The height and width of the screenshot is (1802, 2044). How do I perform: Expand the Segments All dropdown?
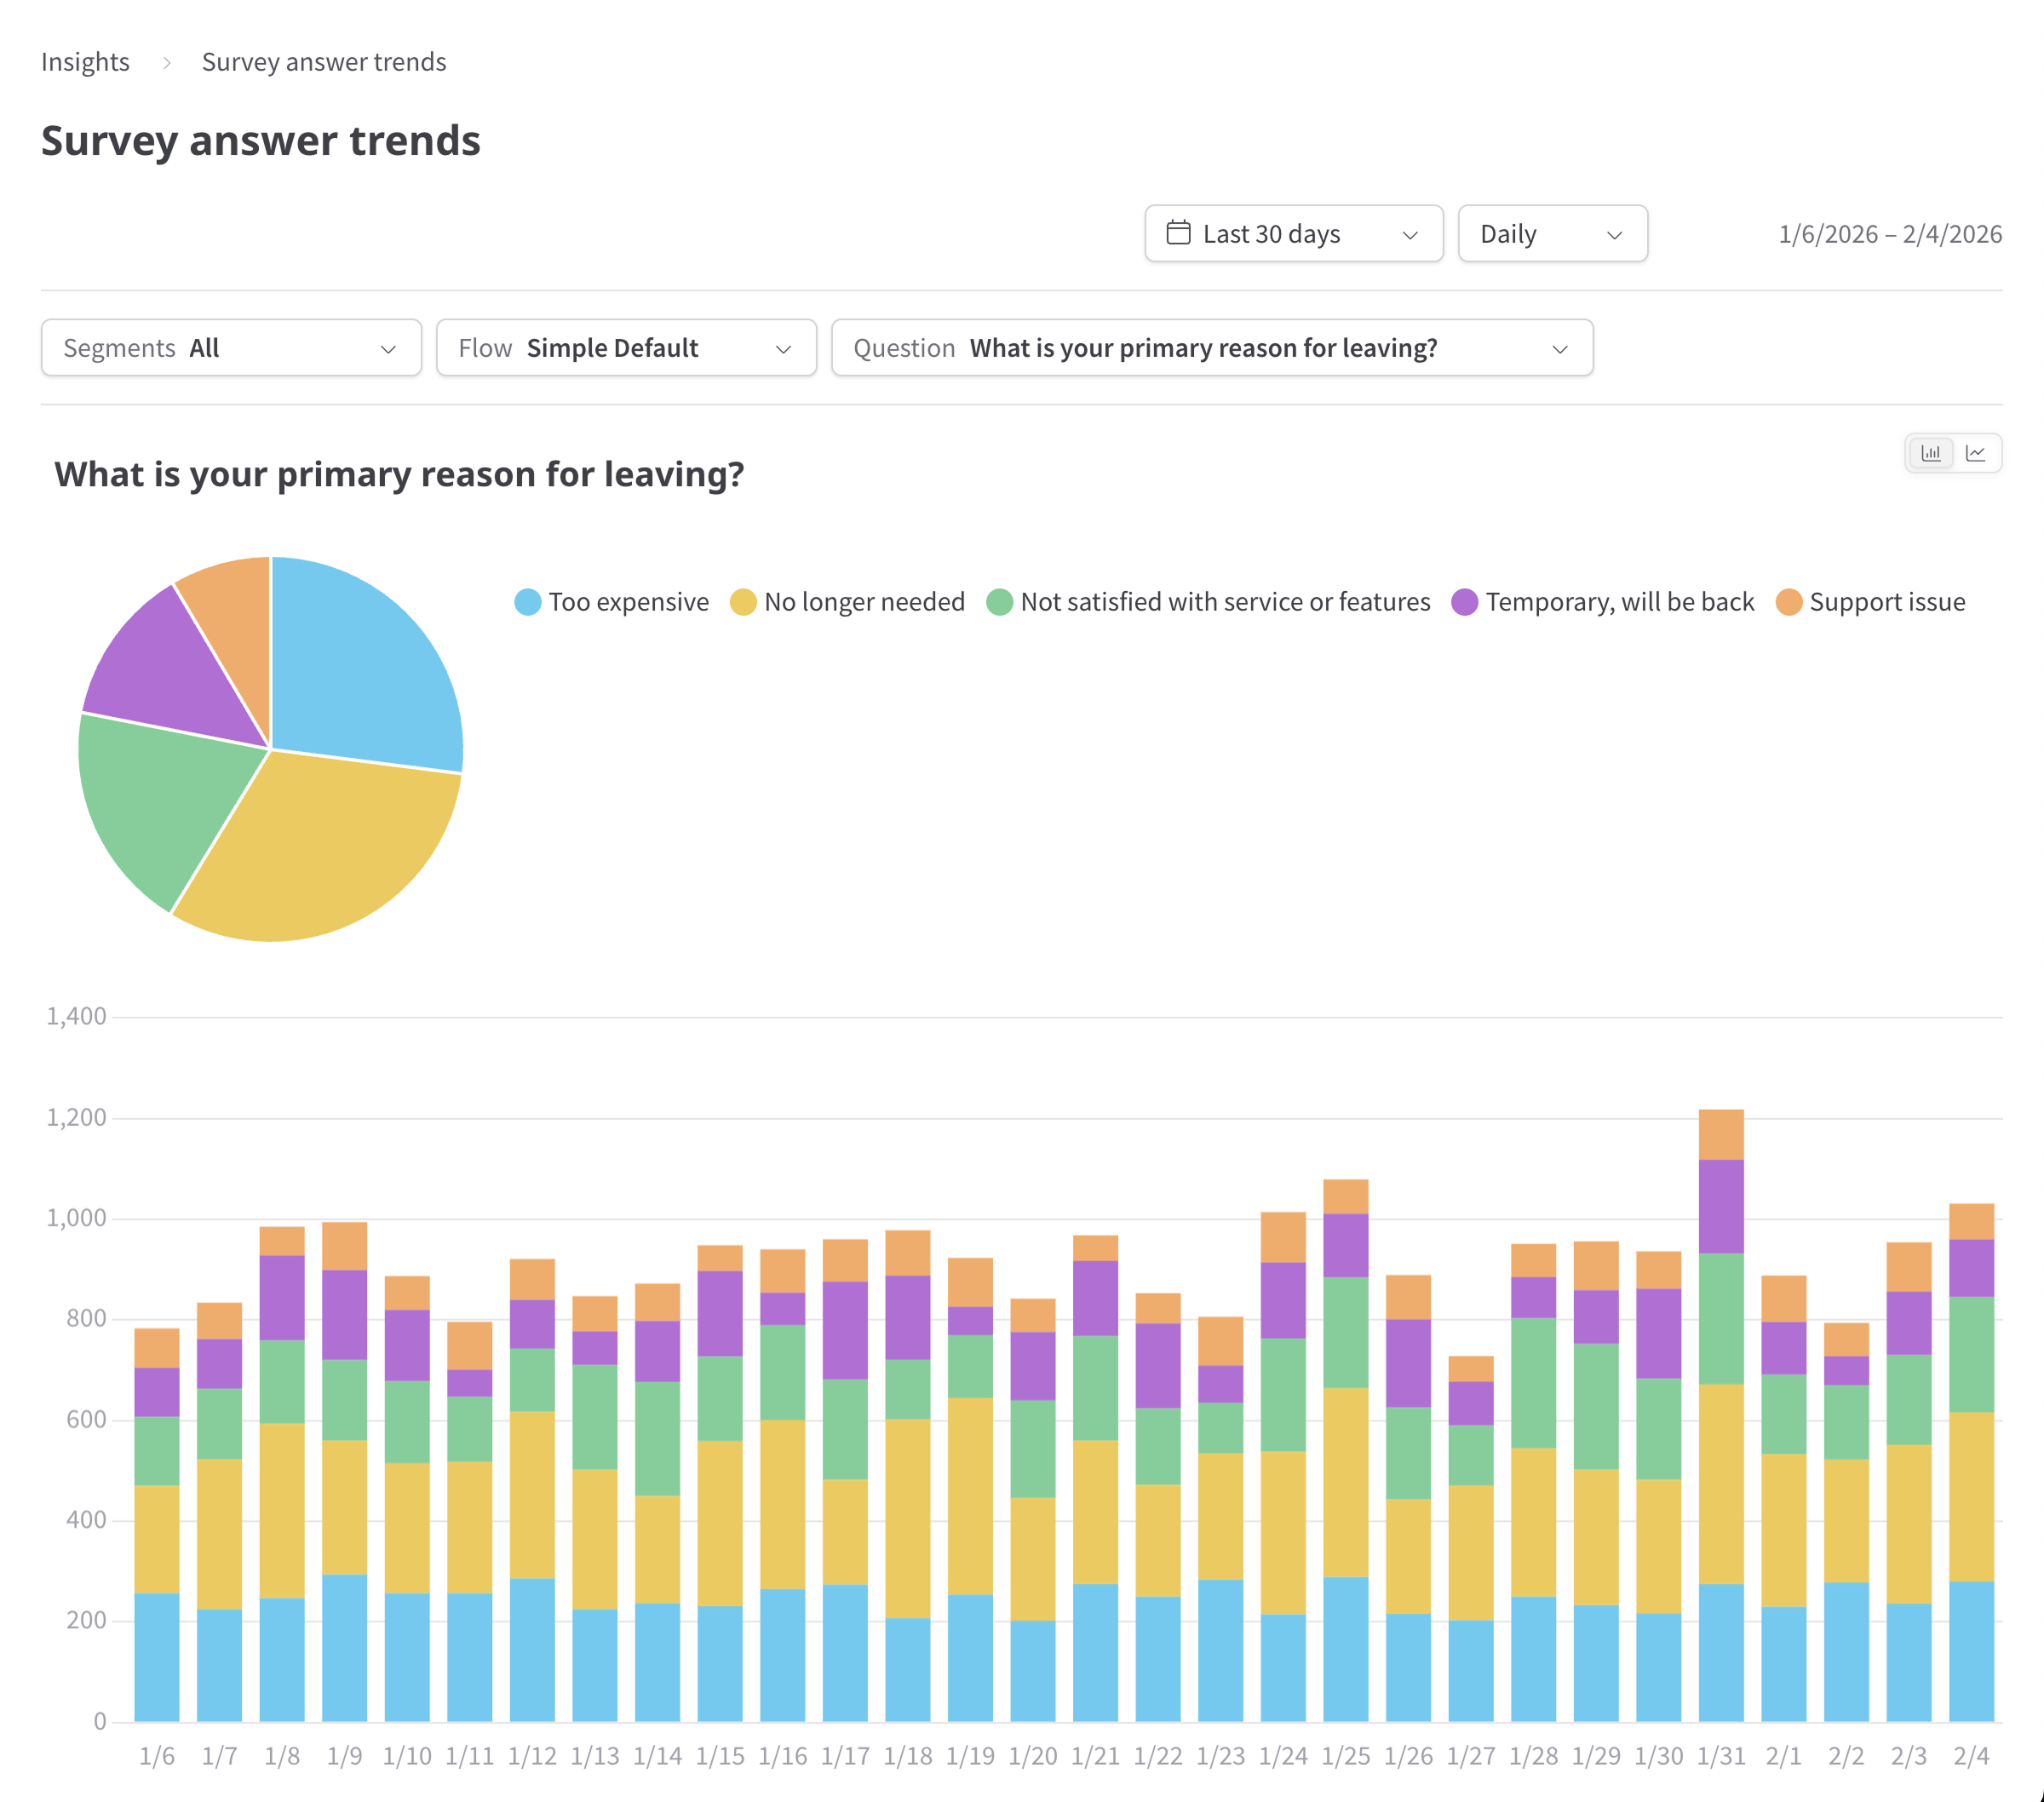tap(231, 348)
